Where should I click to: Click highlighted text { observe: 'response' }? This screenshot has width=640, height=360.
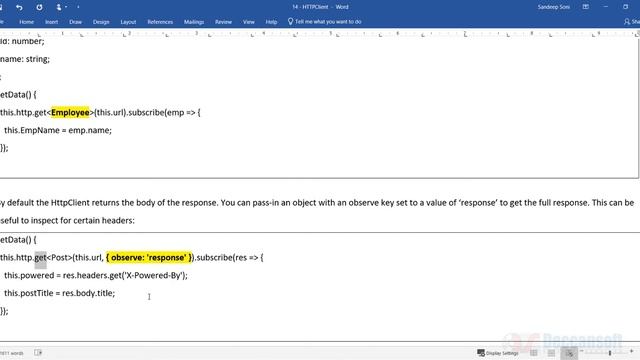pos(149,258)
